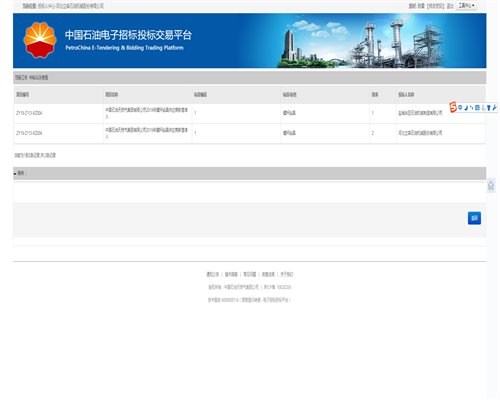
Task: Click the platform title 中国石油电子招标投标交易平台
Action: (128, 35)
